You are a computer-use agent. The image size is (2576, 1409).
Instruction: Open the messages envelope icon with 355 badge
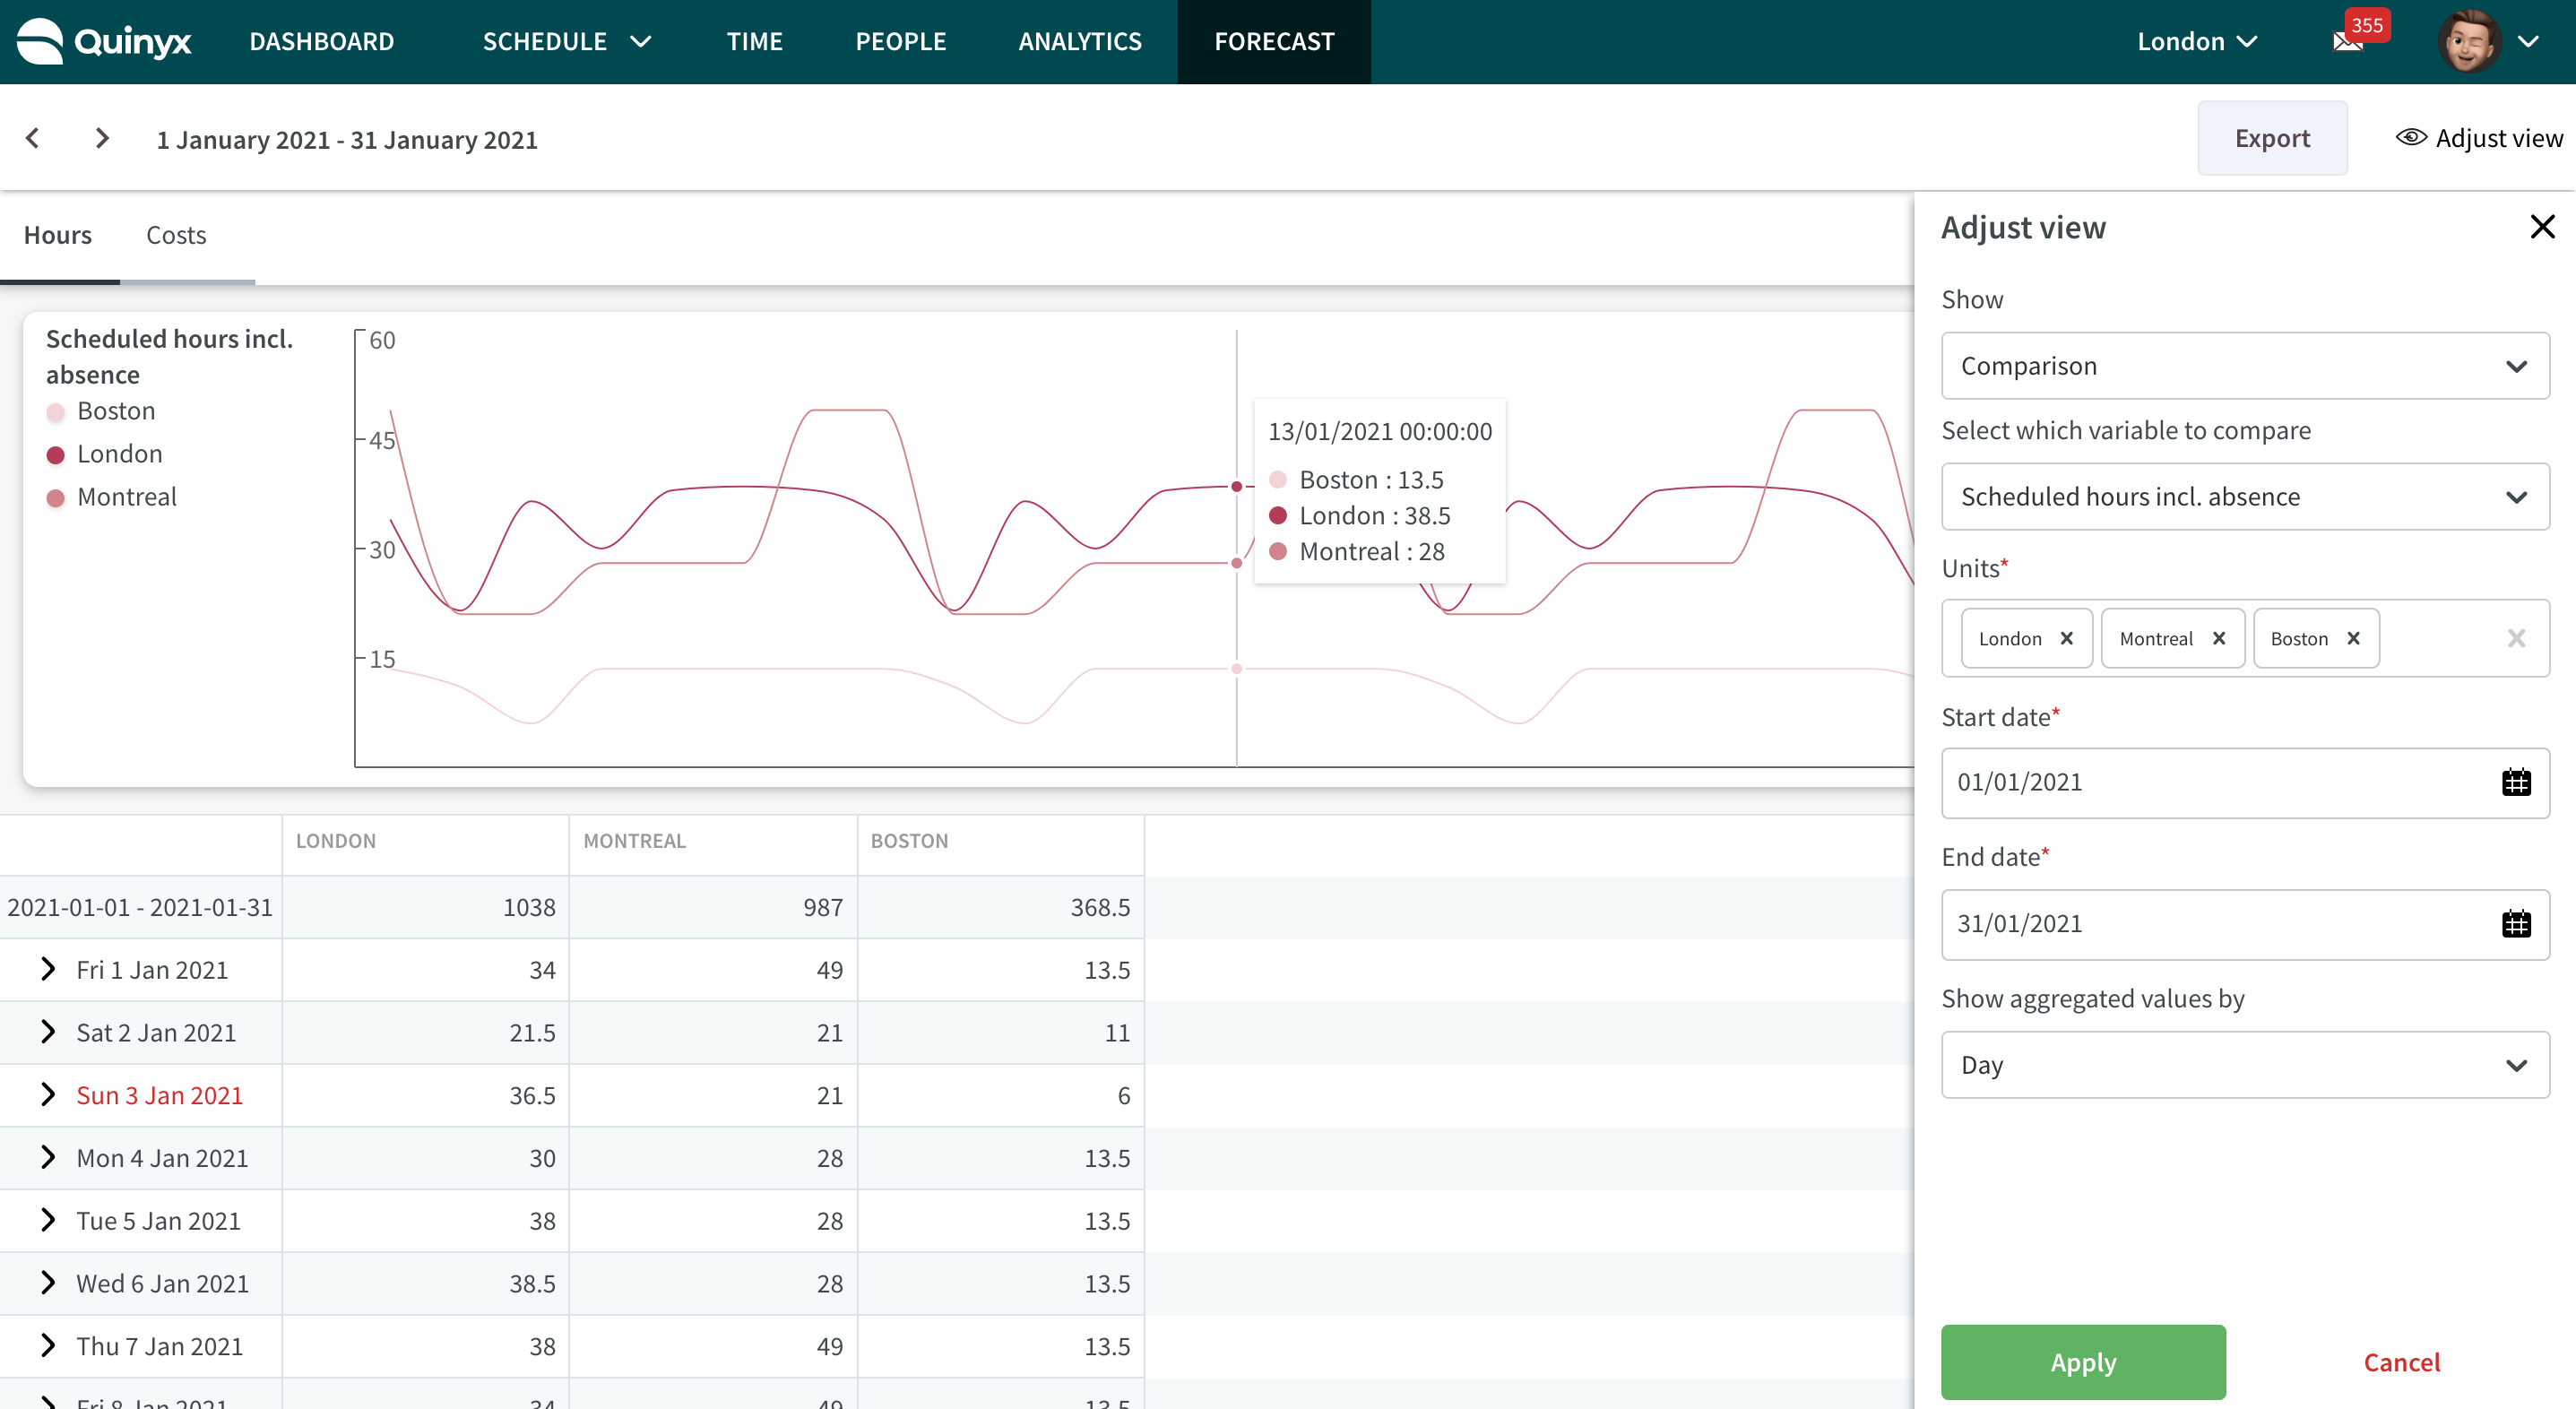tap(2347, 41)
